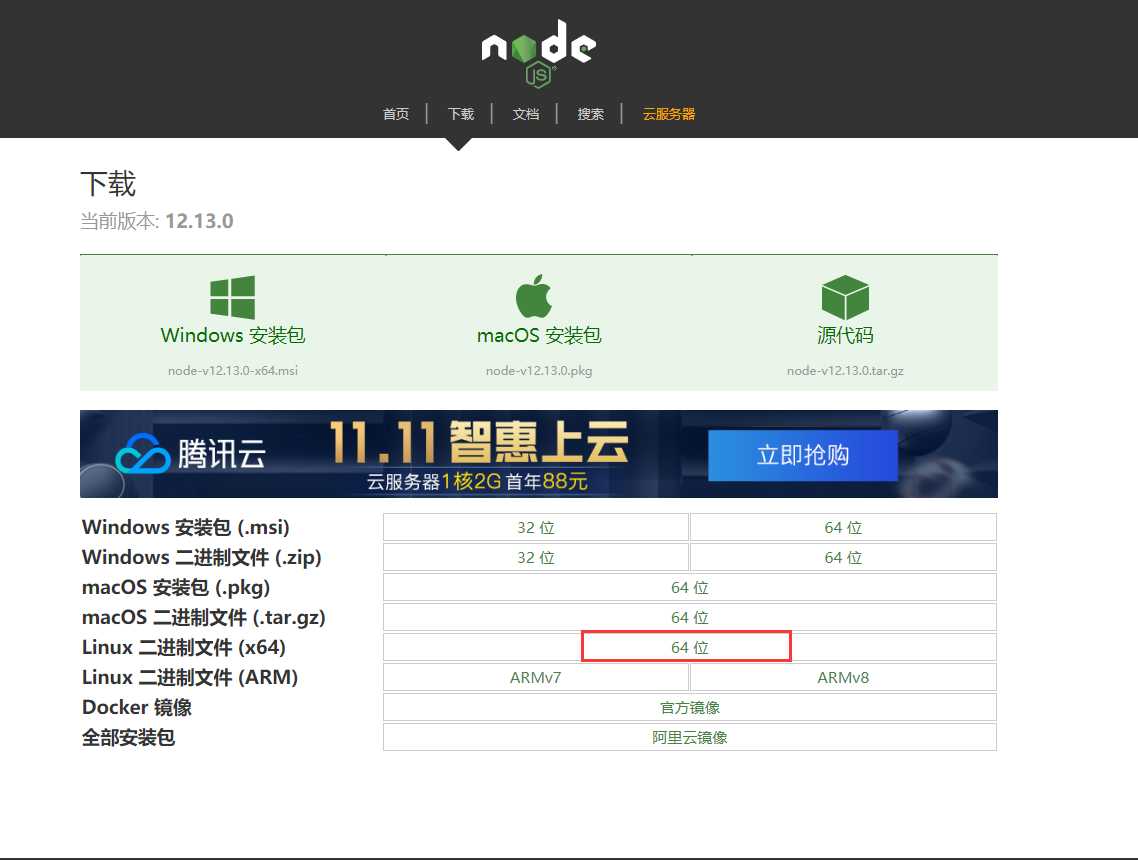This screenshot has width=1138, height=860.
Task: Open the 阿里云镜像 download page
Action: coord(690,737)
